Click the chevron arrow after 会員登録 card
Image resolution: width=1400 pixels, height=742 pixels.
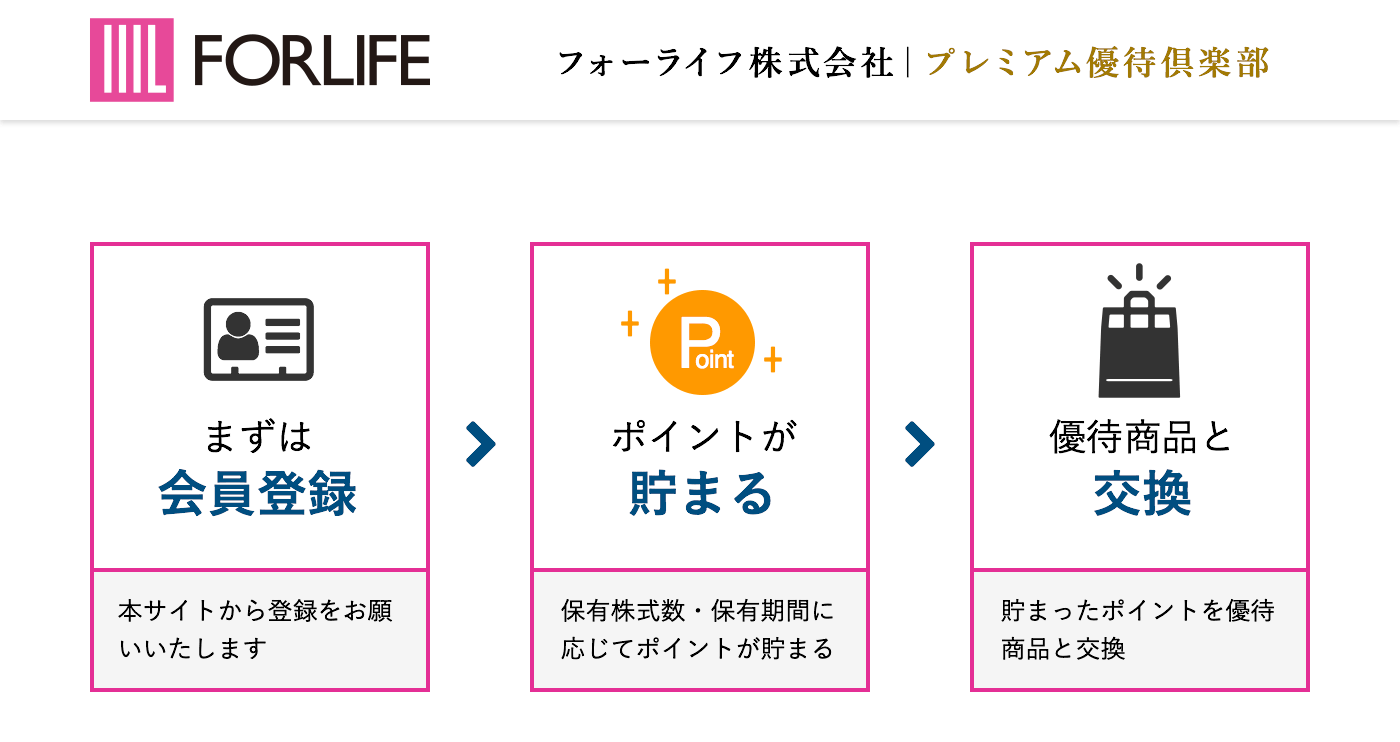(480, 445)
